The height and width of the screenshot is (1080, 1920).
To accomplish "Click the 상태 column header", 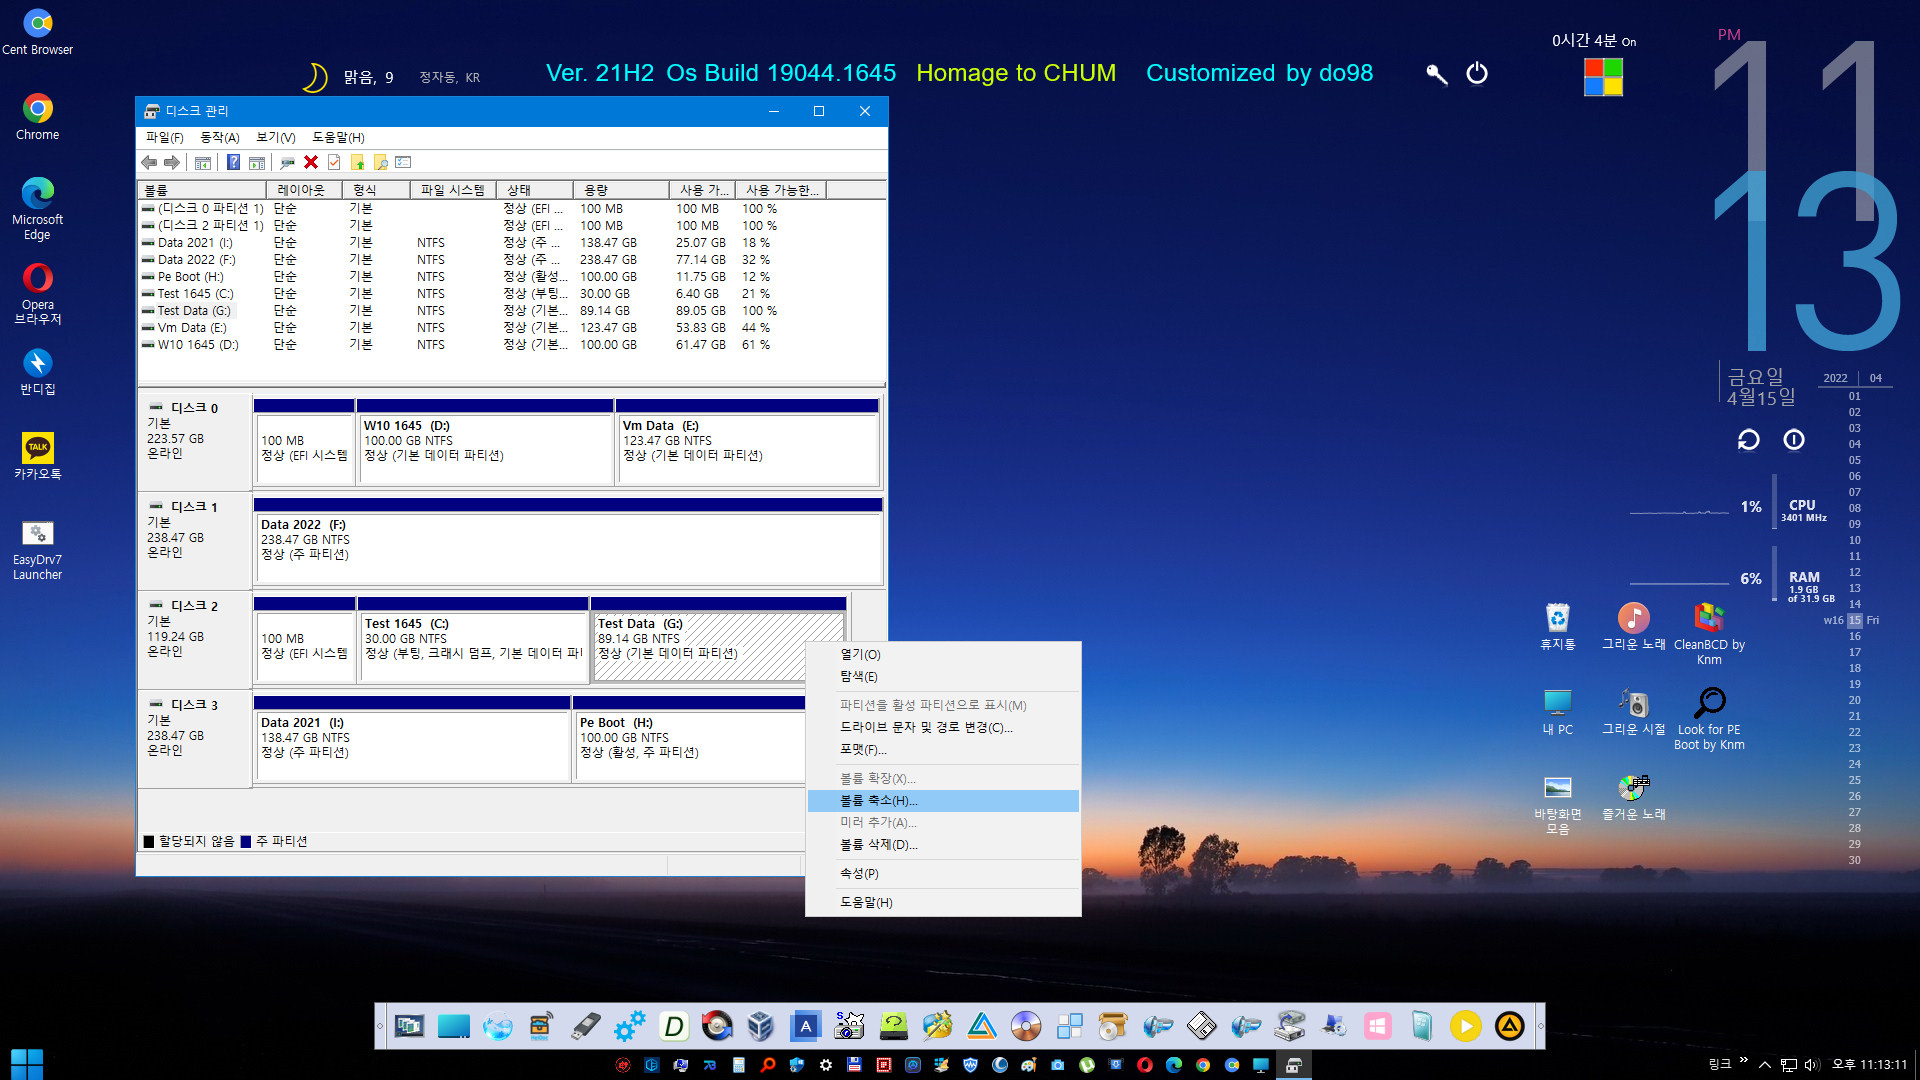I will (x=535, y=190).
